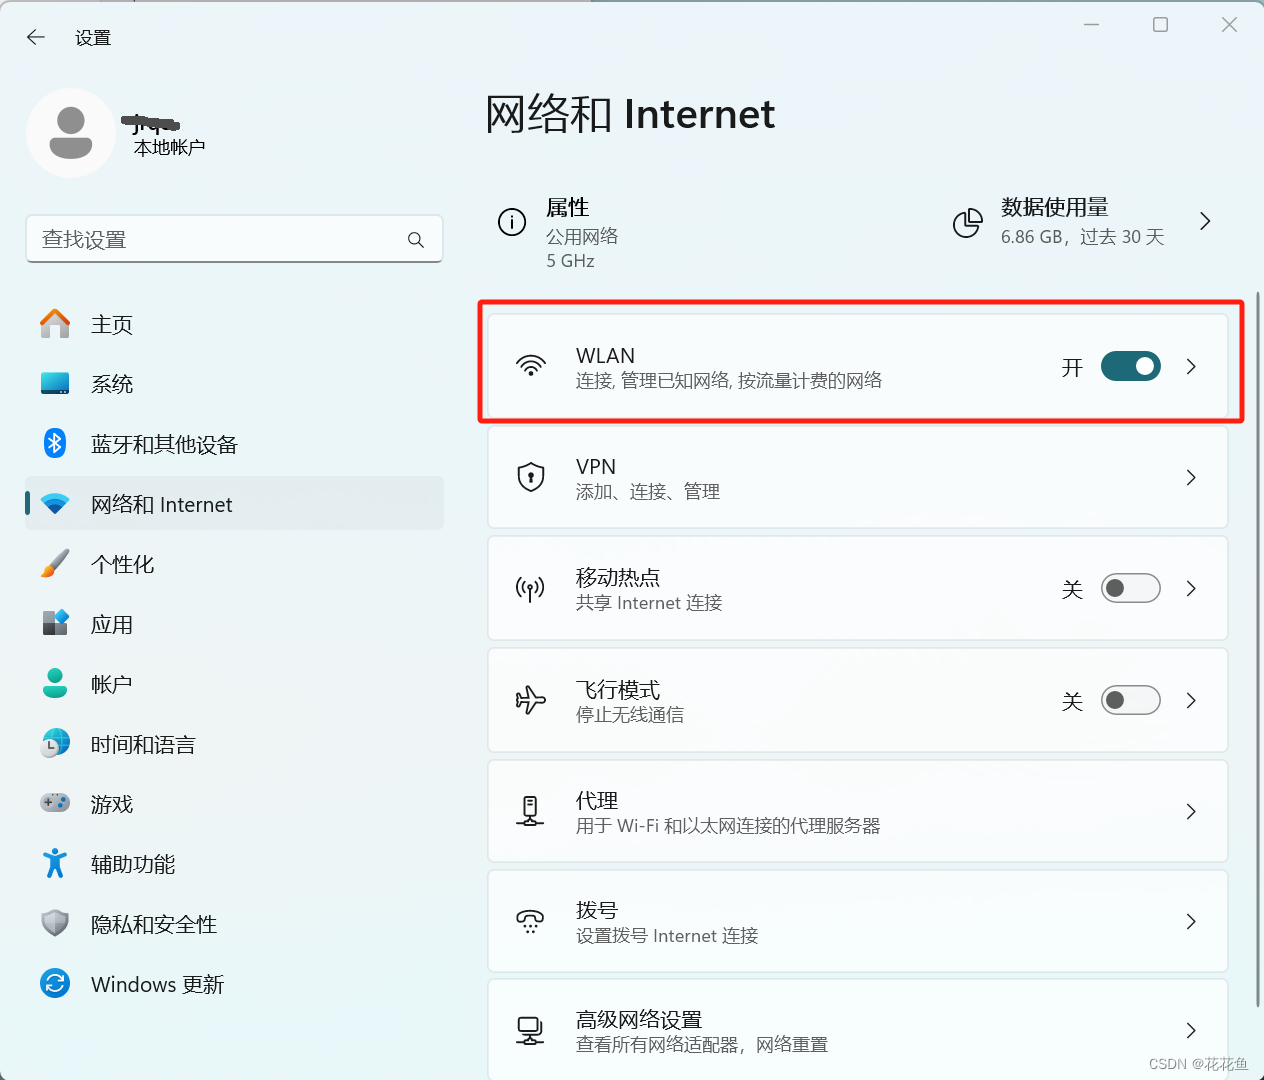This screenshot has height=1080, width=1264.
Task: Click the Time and language globe icon
Action: [x=55, y=743]
